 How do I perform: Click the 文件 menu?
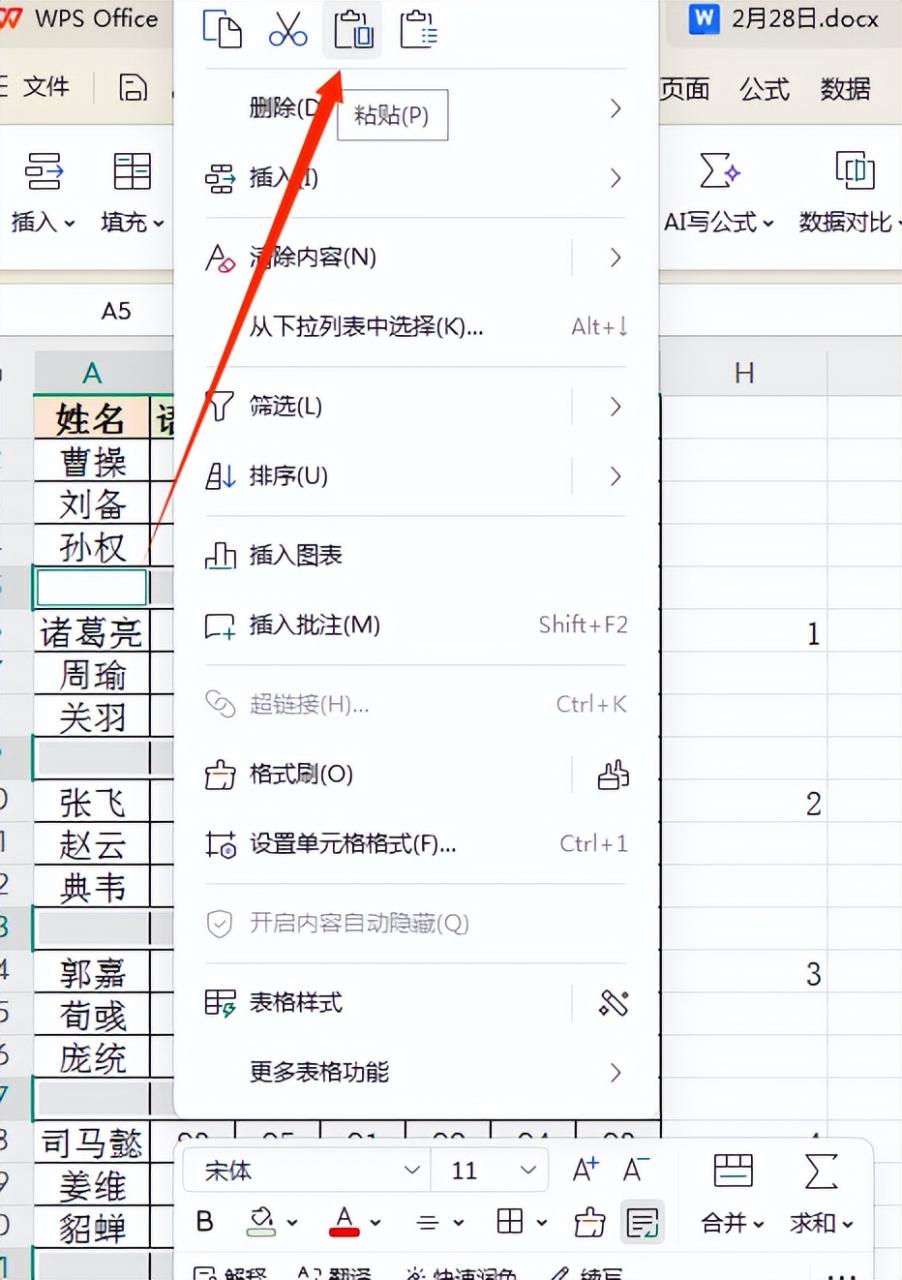click(46, 87)
